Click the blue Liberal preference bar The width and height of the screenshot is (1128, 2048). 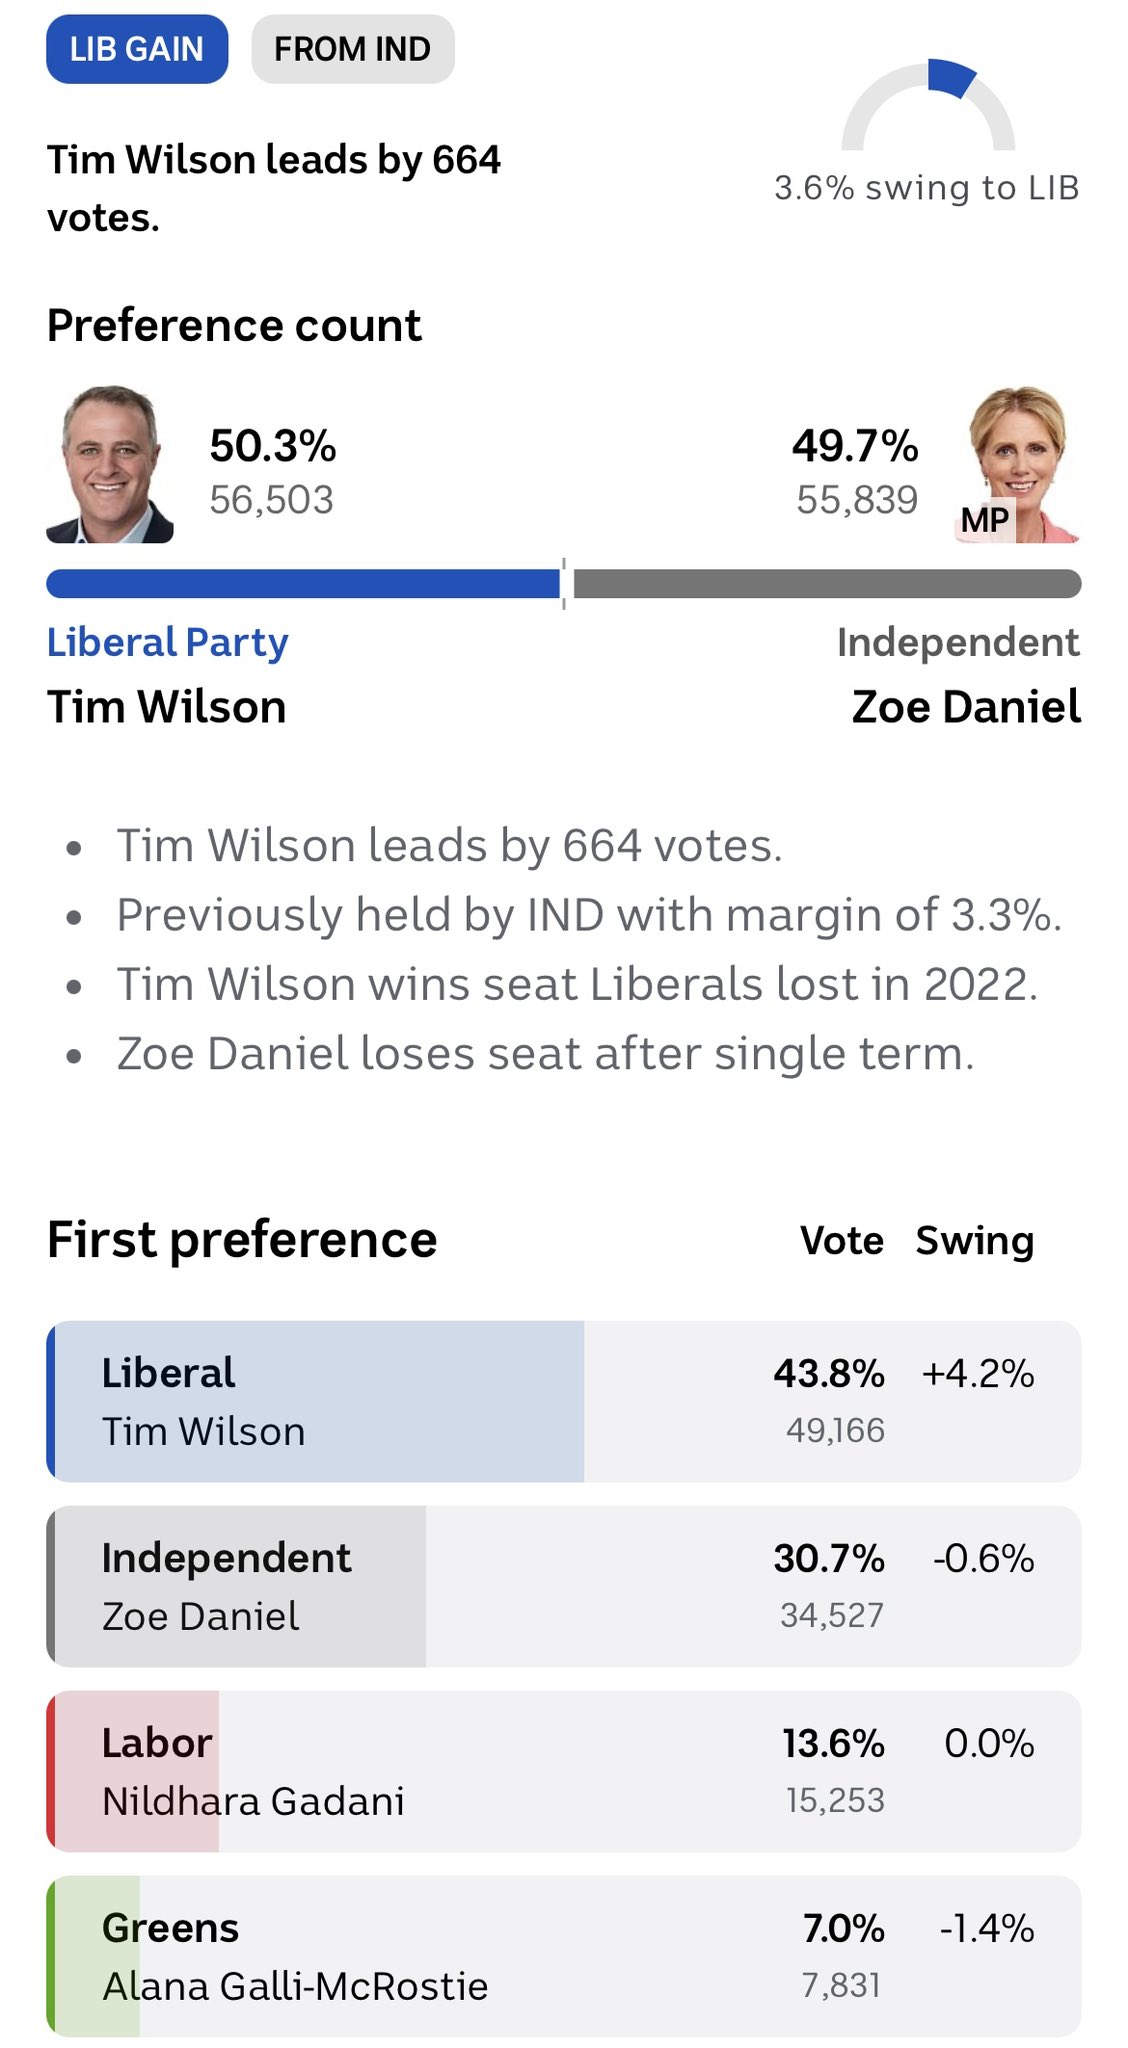tap(303, 584)
